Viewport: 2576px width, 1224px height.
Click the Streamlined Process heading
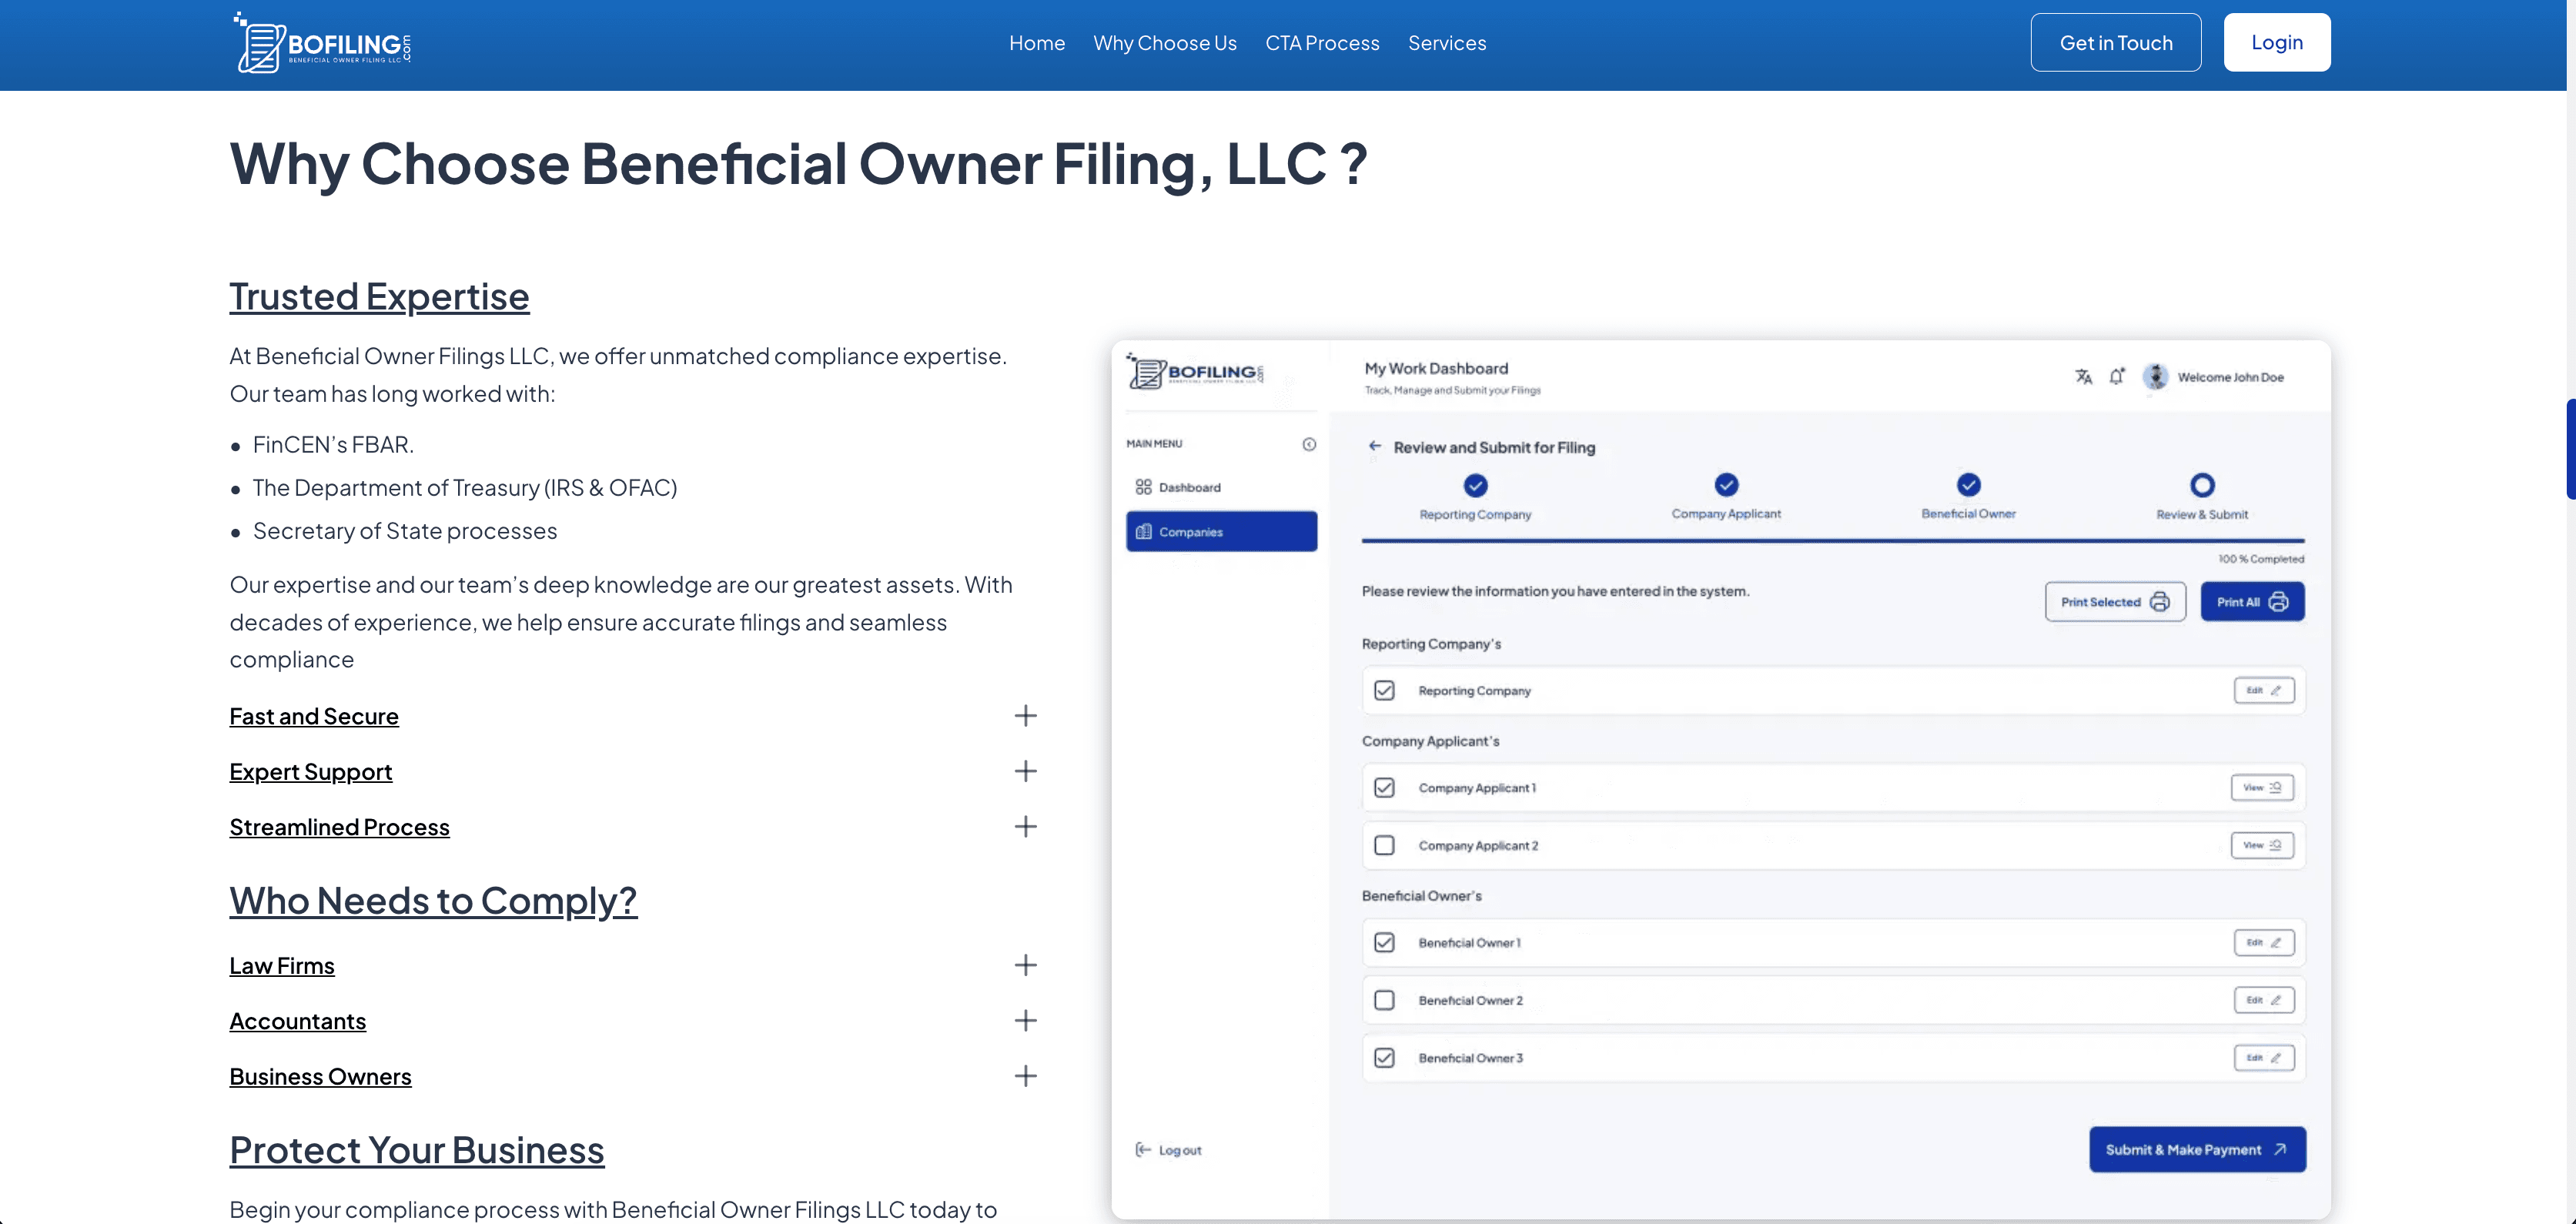(x=339, y=827)
